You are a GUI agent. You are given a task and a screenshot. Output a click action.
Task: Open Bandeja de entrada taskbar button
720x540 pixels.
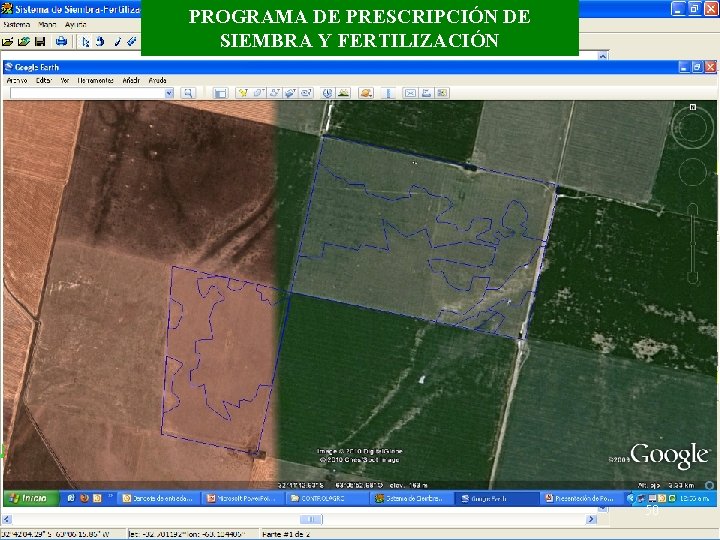pyautogui.click(x=159, y=498)
